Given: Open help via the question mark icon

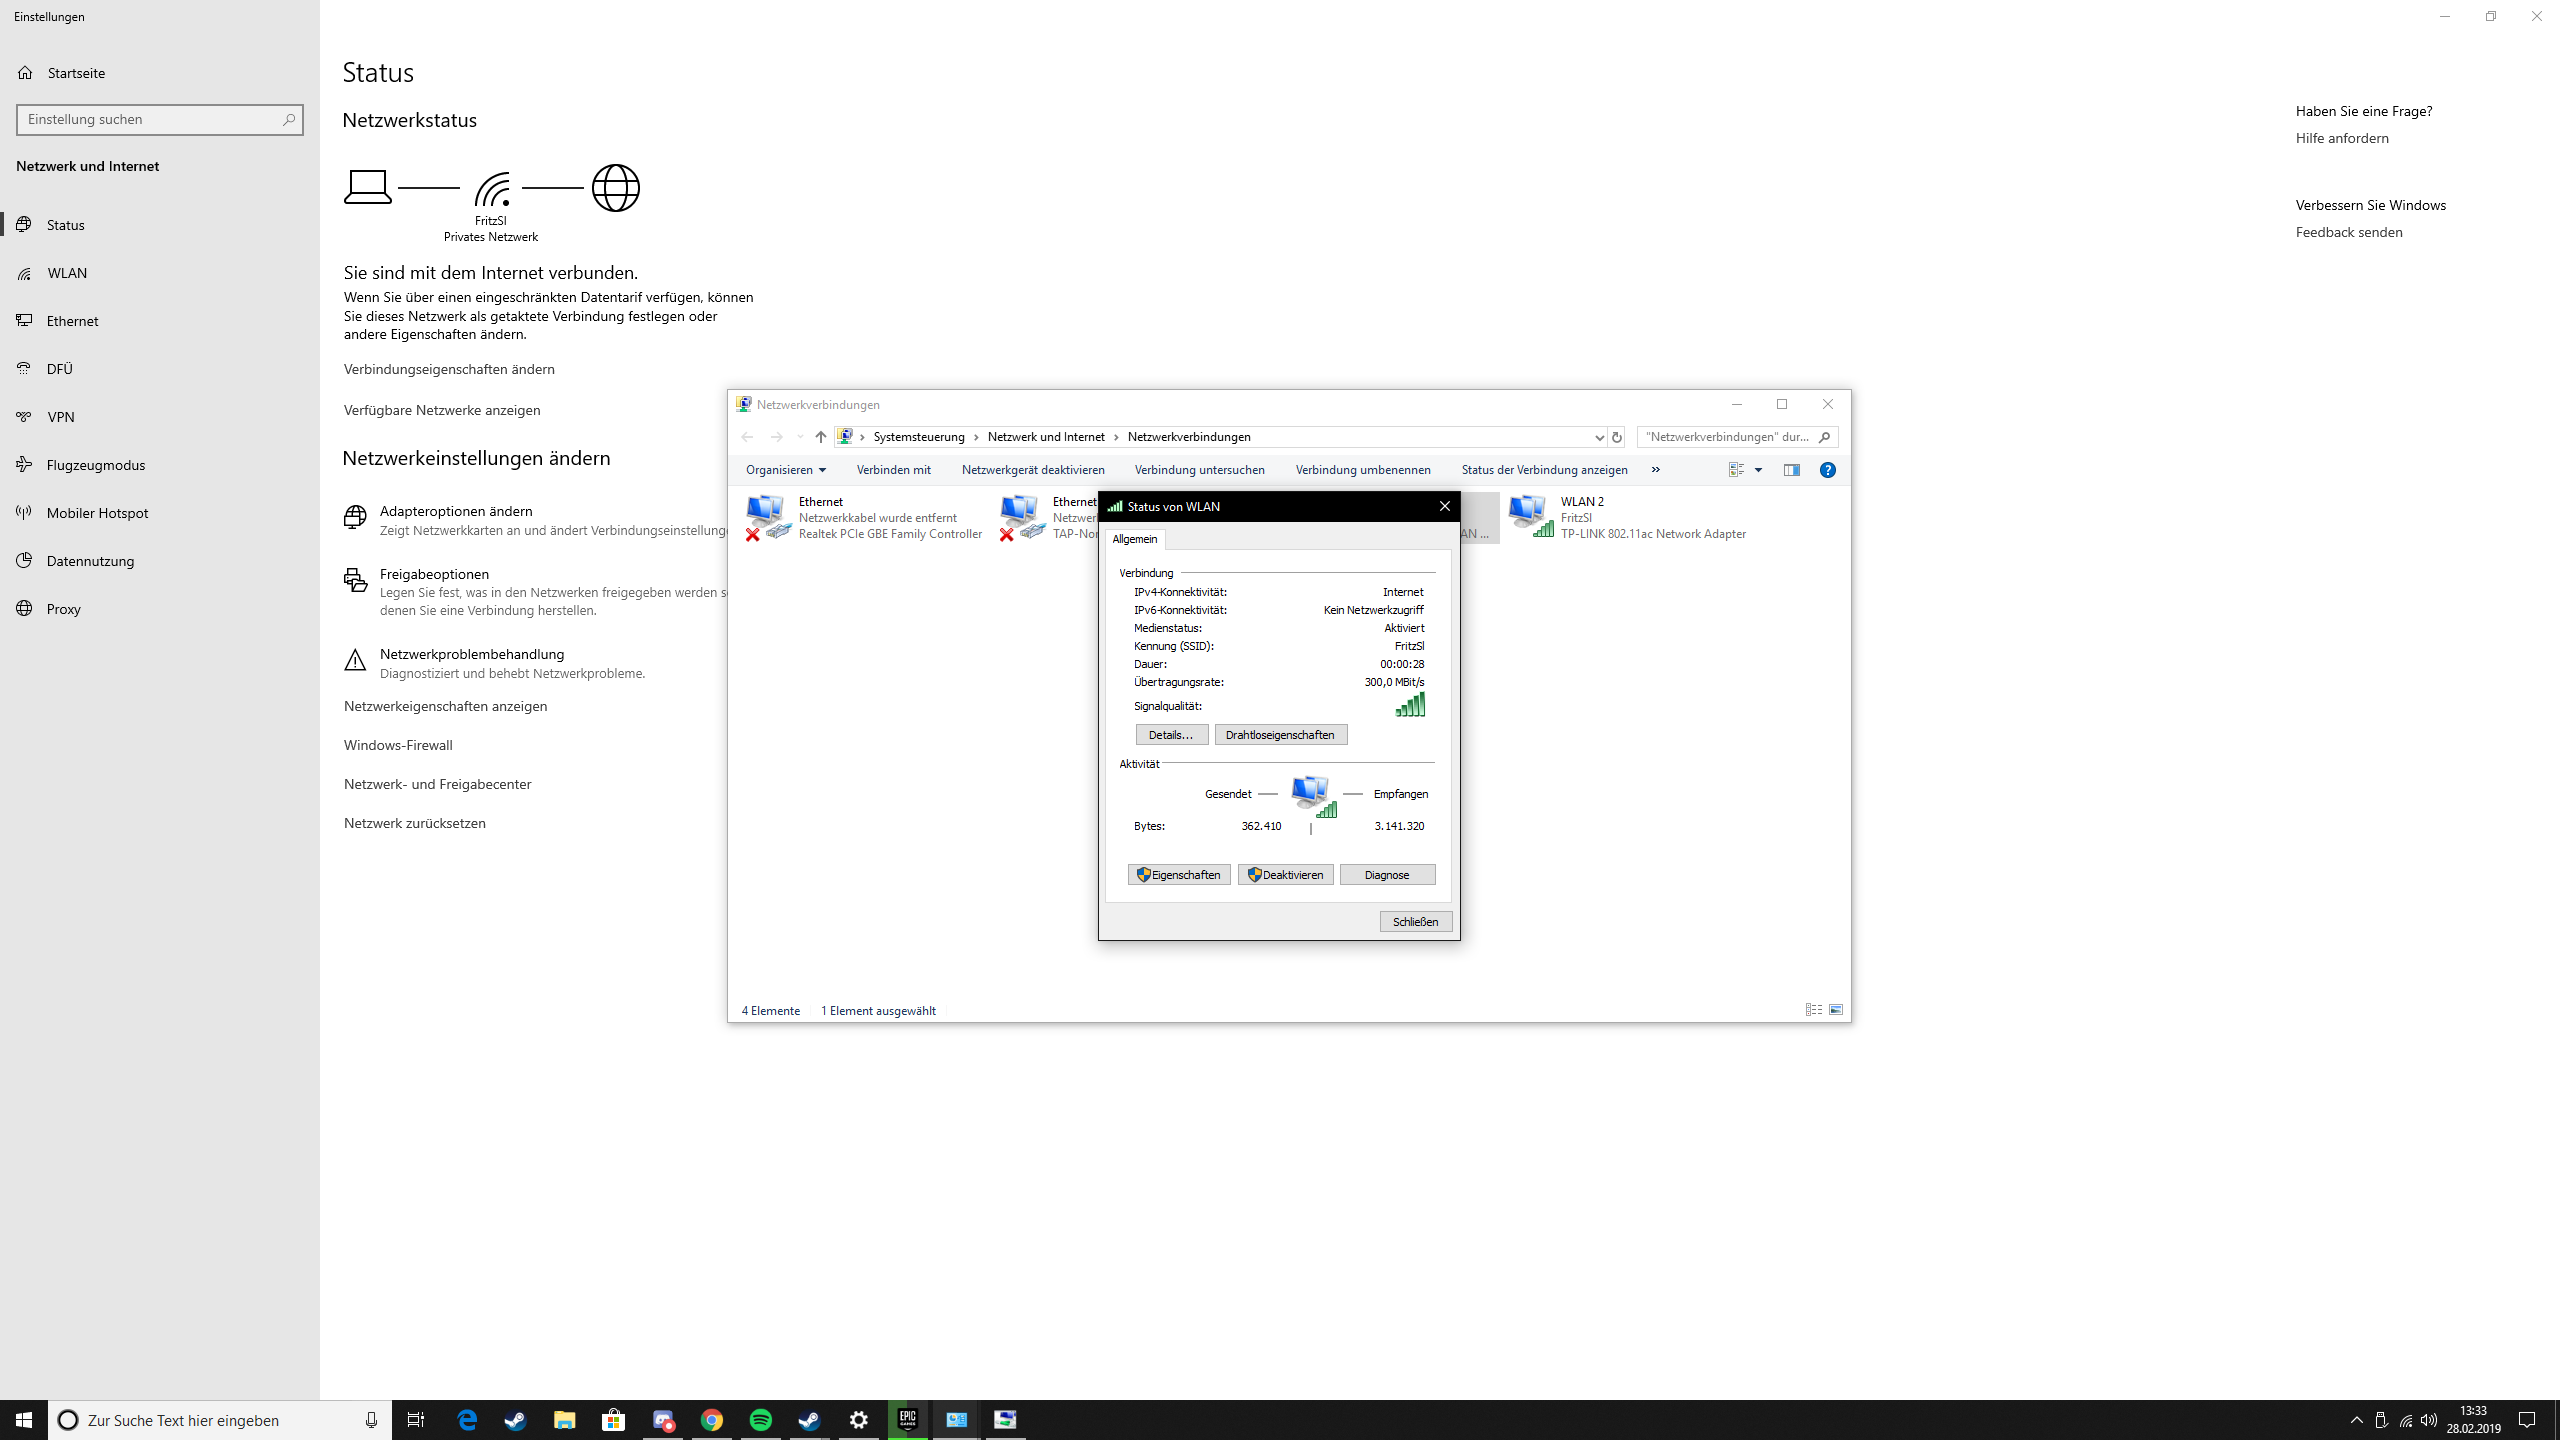Looking at the screenshot, I should tap(1827, 469).
